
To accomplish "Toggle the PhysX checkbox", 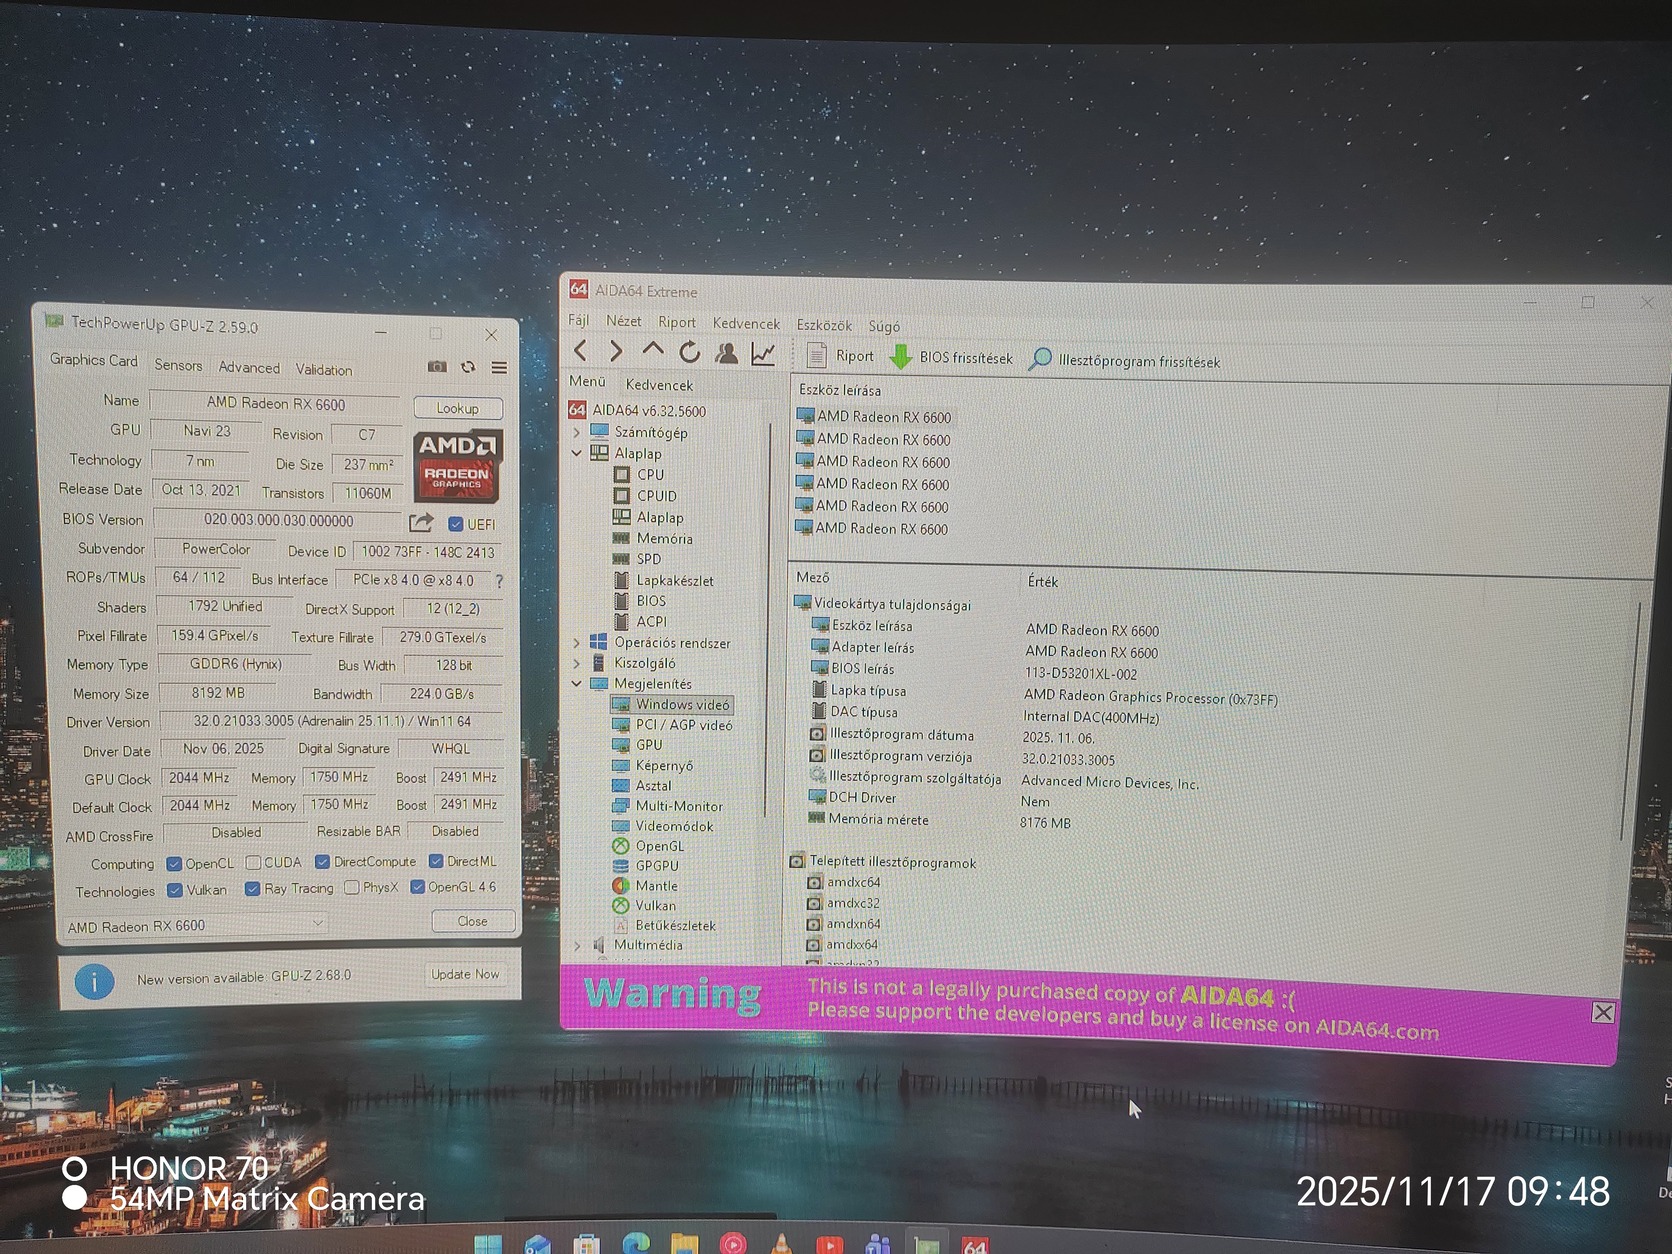I will 351,887.
